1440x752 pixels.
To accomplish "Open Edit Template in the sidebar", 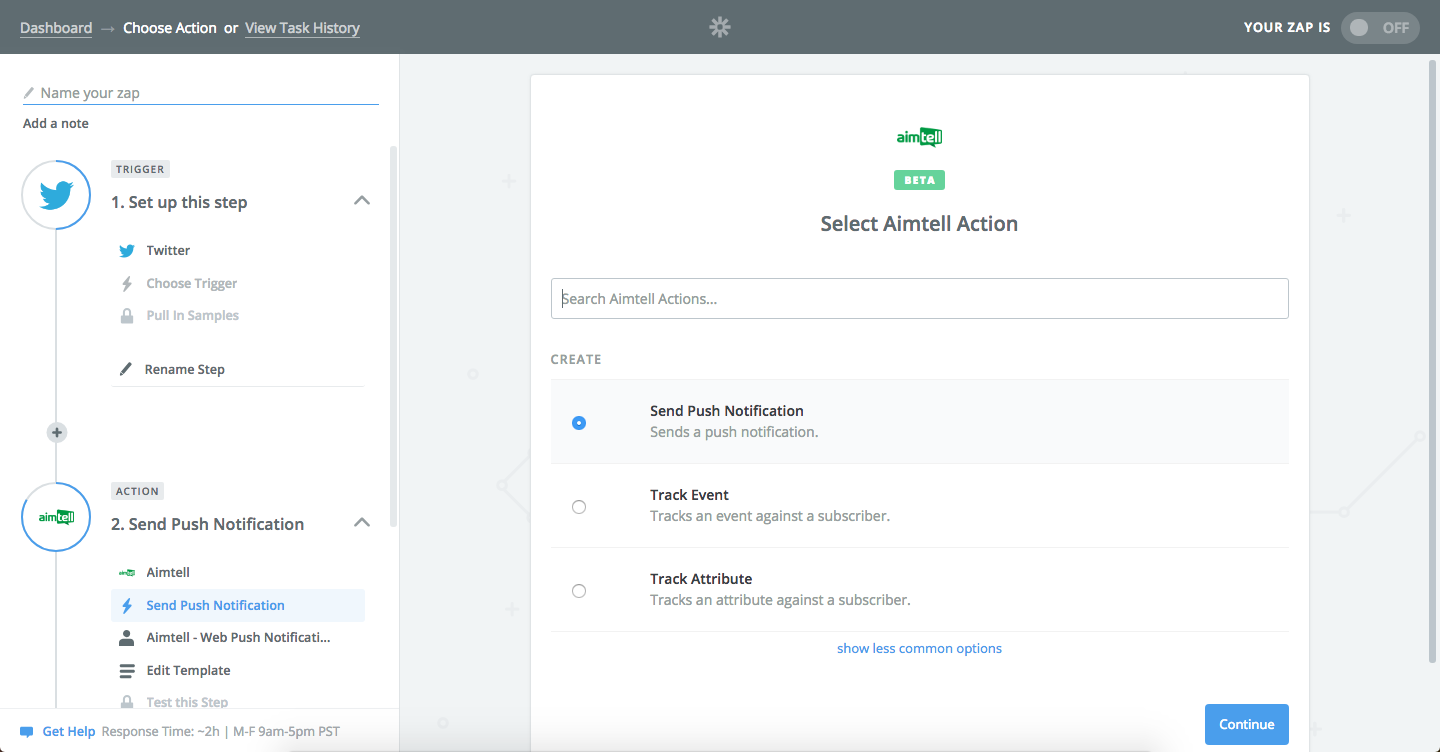I will [x=188, y=671].
